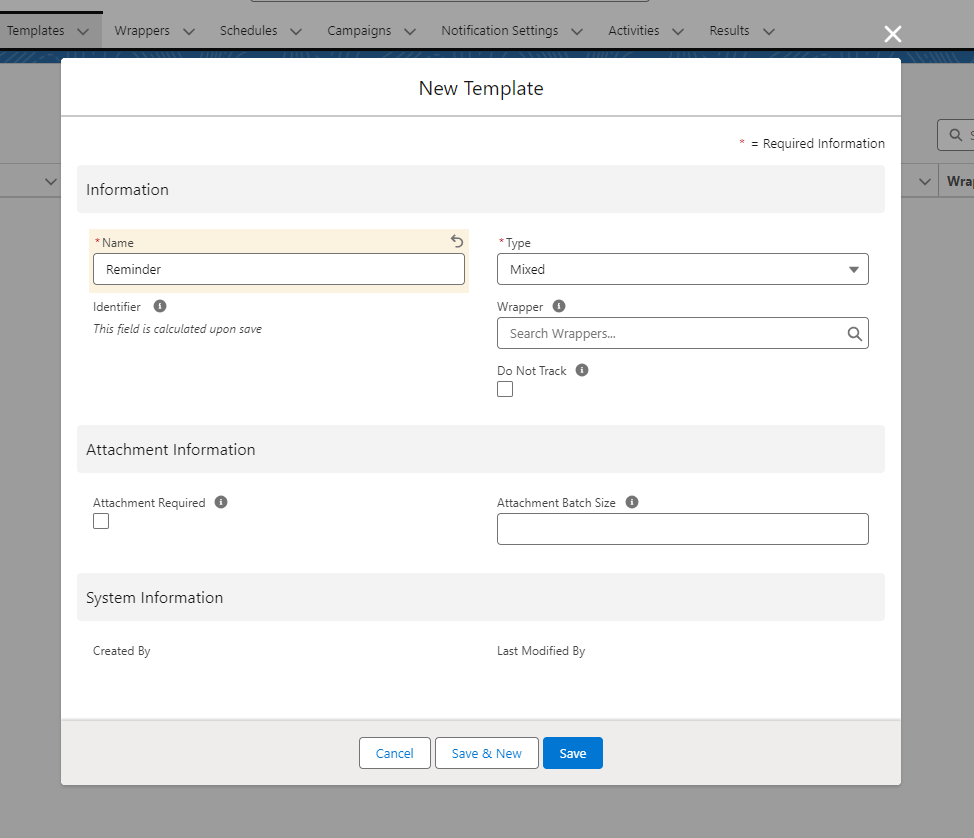Enable the Do Not Track checkbox
Screen dimensions: 974x838
[x=505, y=389]
